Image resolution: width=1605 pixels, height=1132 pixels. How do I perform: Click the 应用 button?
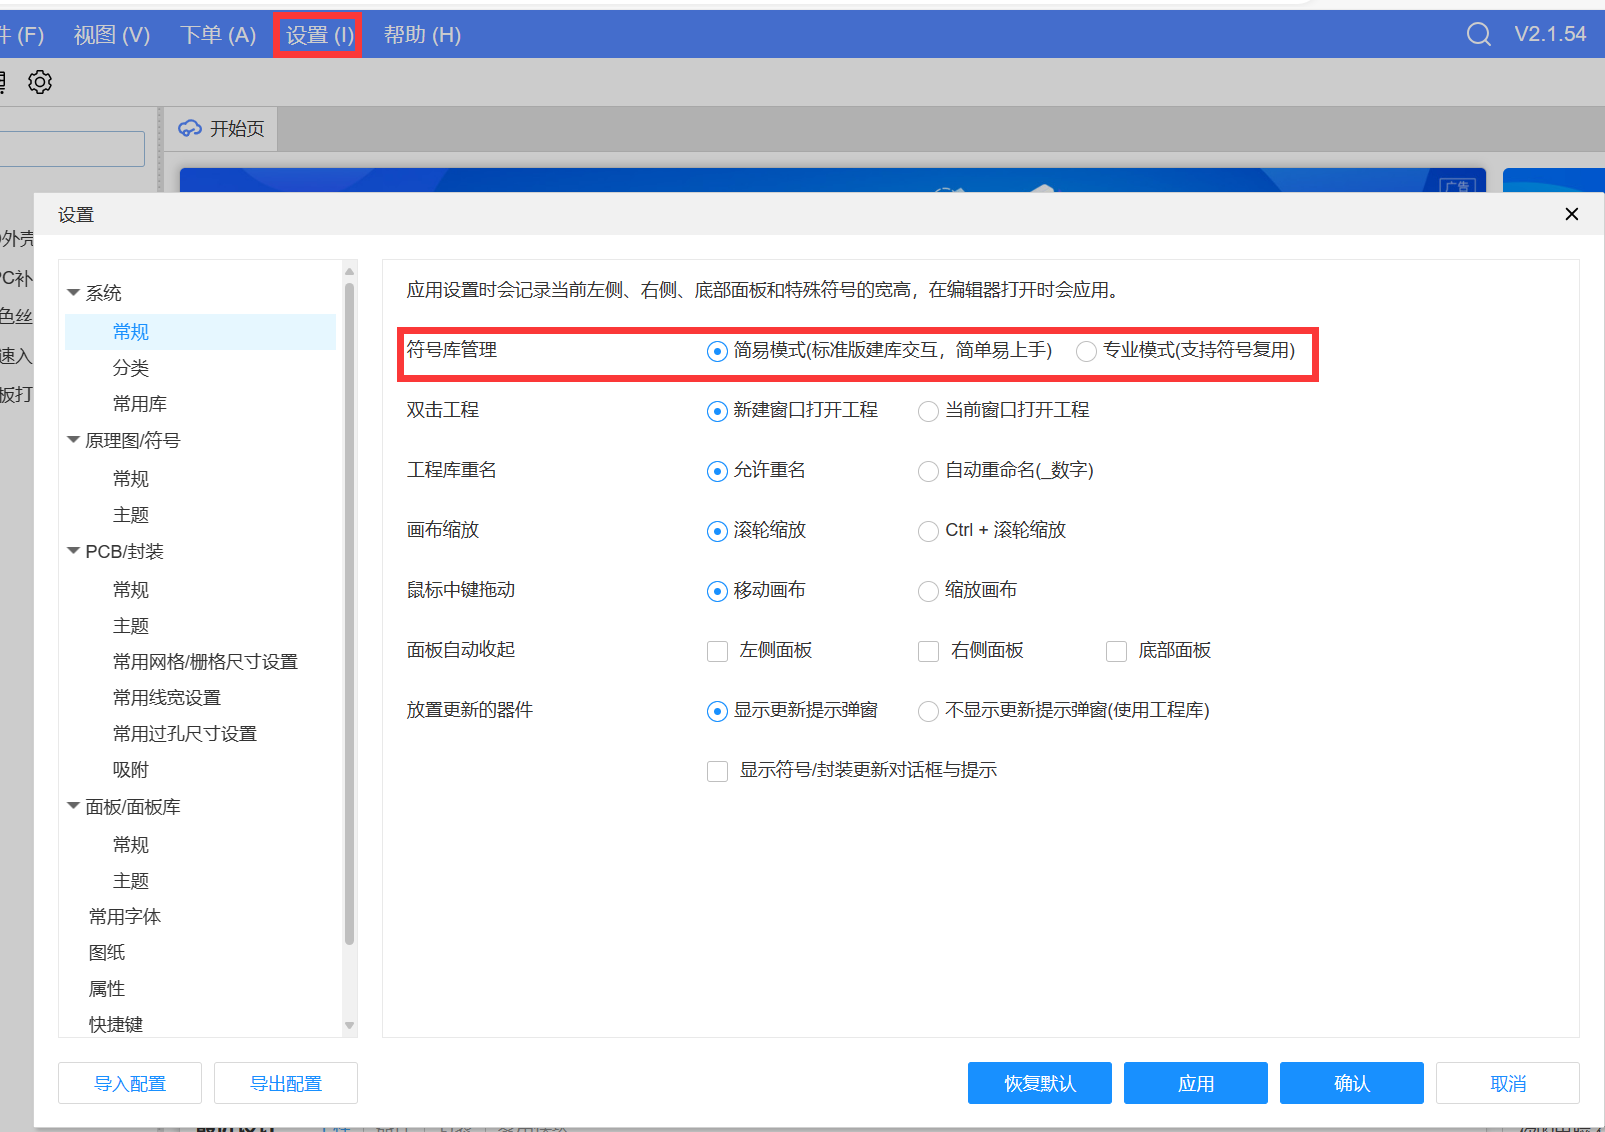click(1196, 1083)
